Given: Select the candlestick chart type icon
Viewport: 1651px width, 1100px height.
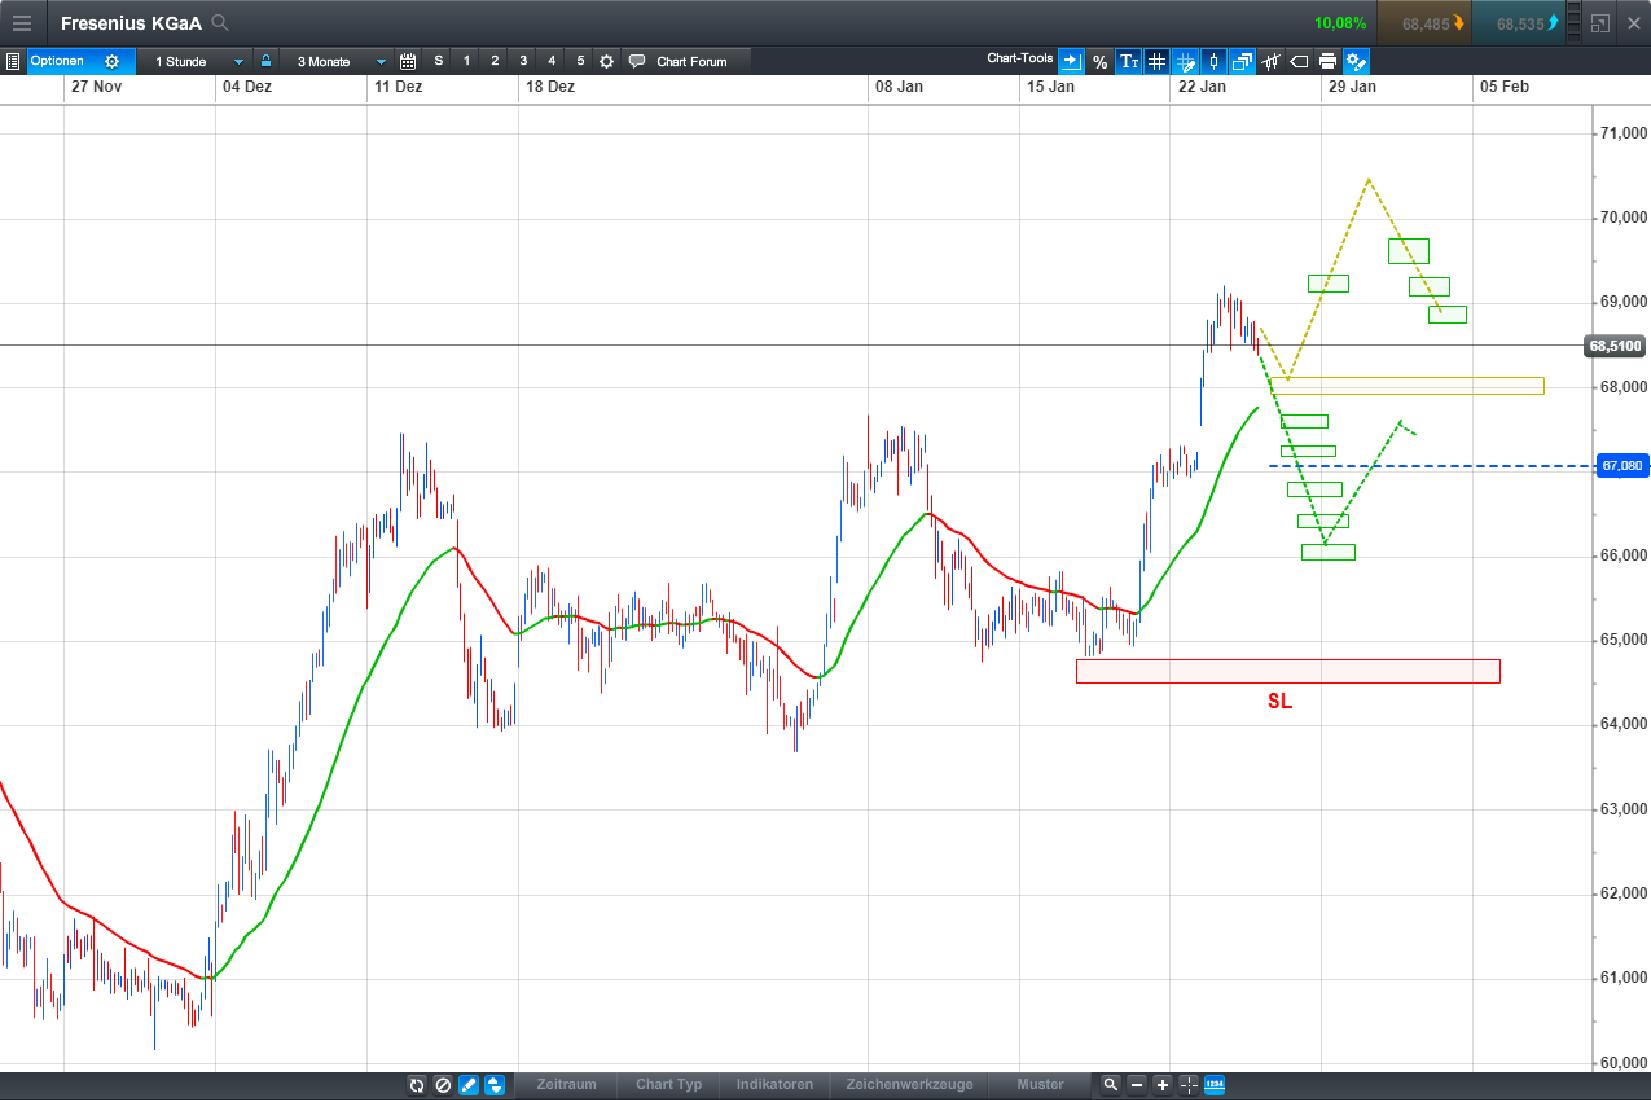Looking at the screenshot, I should coord(1214,61).
